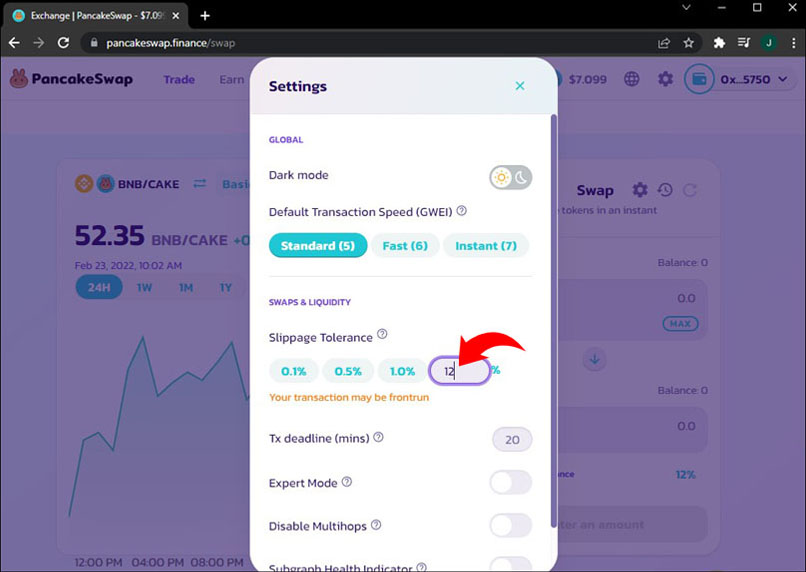Open Chrome three-dot menu
The image size is (806, 572).
(794, 43)
